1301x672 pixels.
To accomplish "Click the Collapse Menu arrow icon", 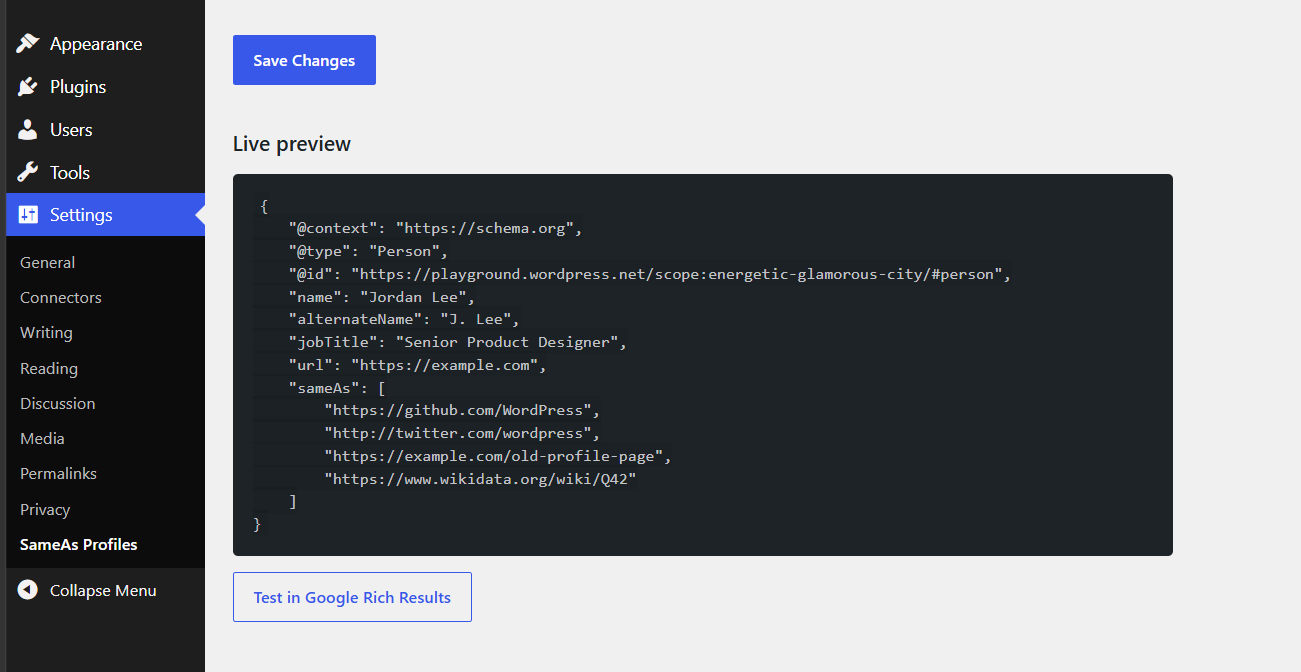I will pyautogui.click(x=28, y=590).
